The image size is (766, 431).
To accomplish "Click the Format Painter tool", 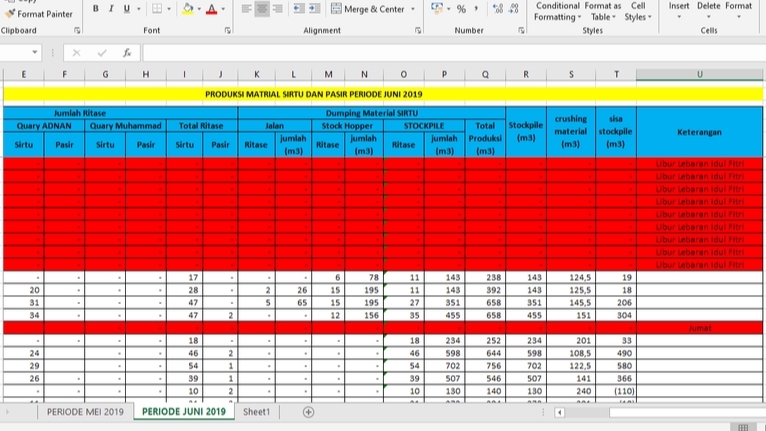I will coord(39,14).
